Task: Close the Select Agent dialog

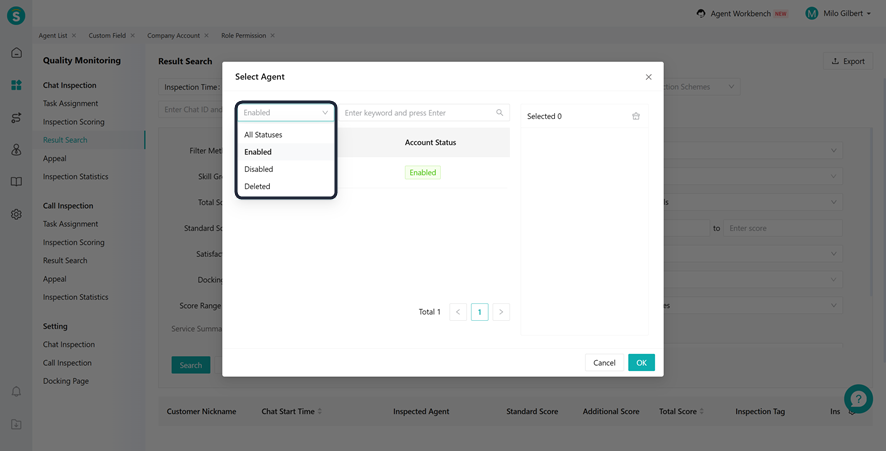Action: click(x=649, y=77)
